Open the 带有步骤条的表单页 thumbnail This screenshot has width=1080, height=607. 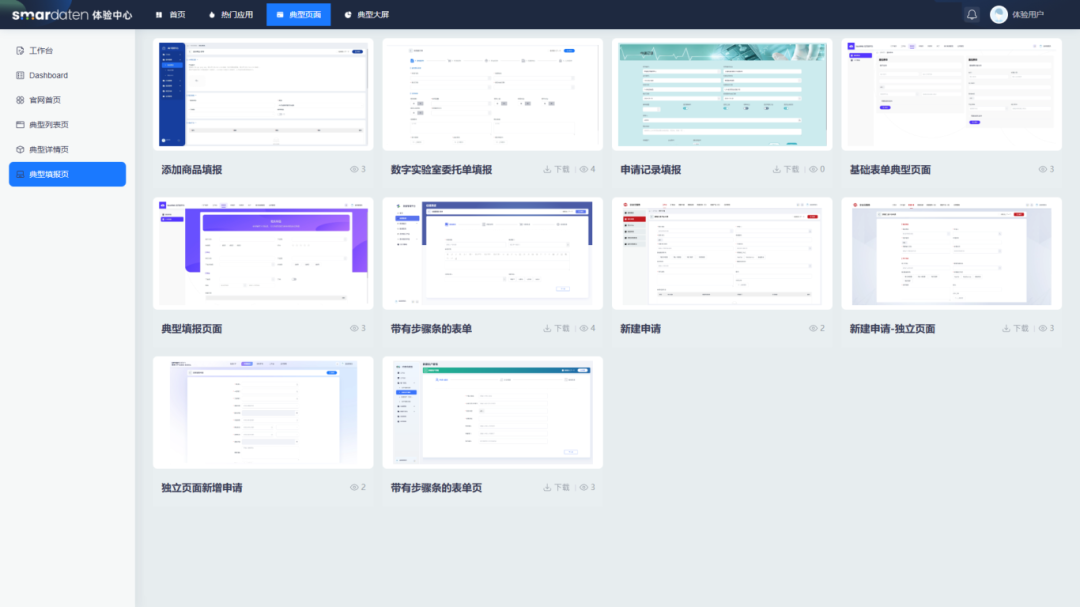coord(492,413)
